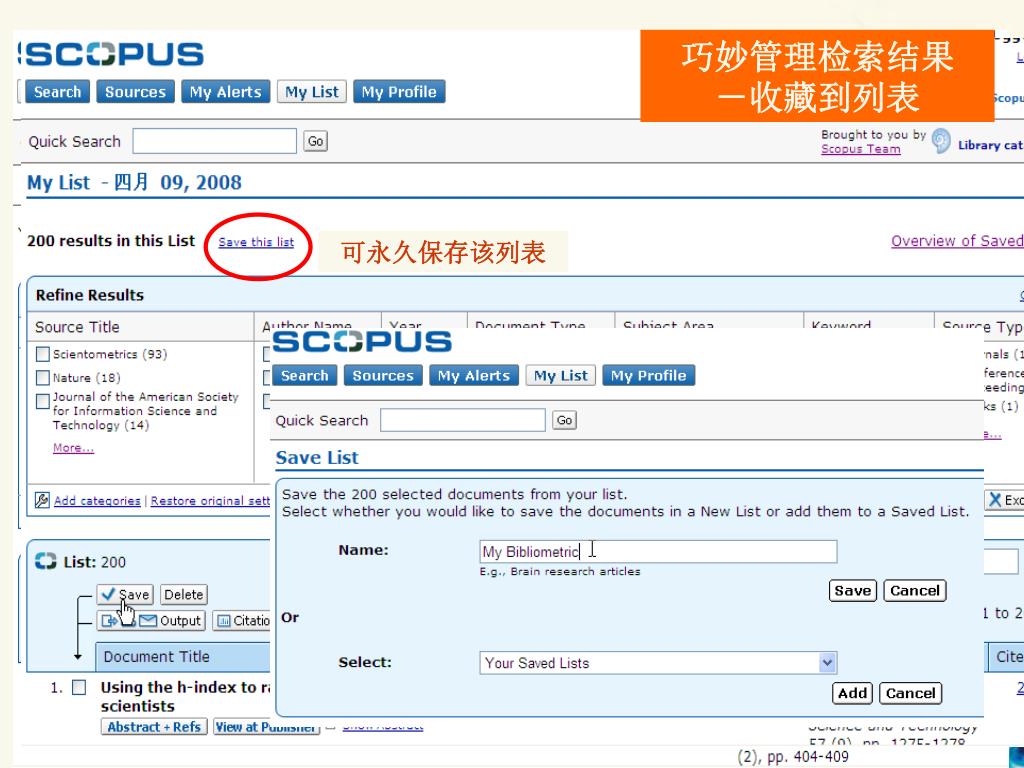The height and width of the screenshot is (768, 1024).
Task: Open article Using the h-index to rank scientists
Action: 185,696
